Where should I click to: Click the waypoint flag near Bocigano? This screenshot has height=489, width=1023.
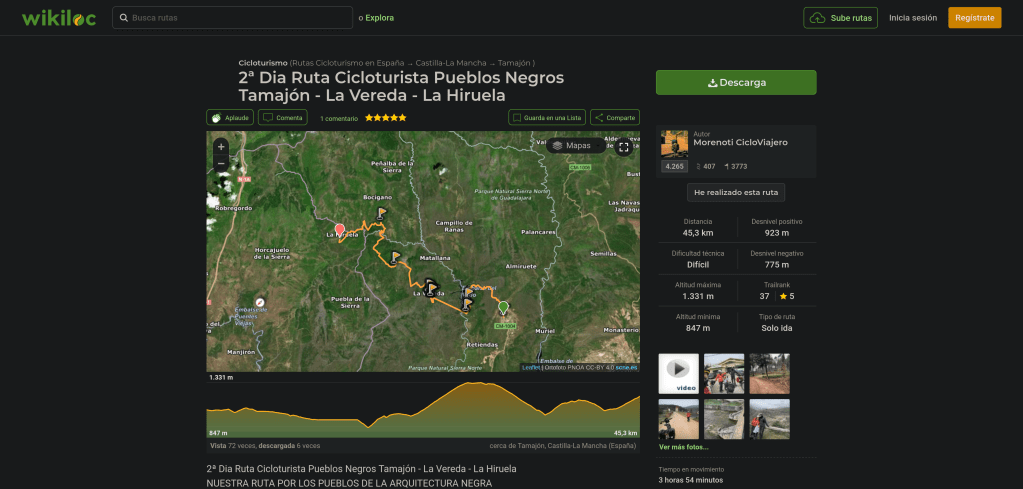tap(381, 213)
